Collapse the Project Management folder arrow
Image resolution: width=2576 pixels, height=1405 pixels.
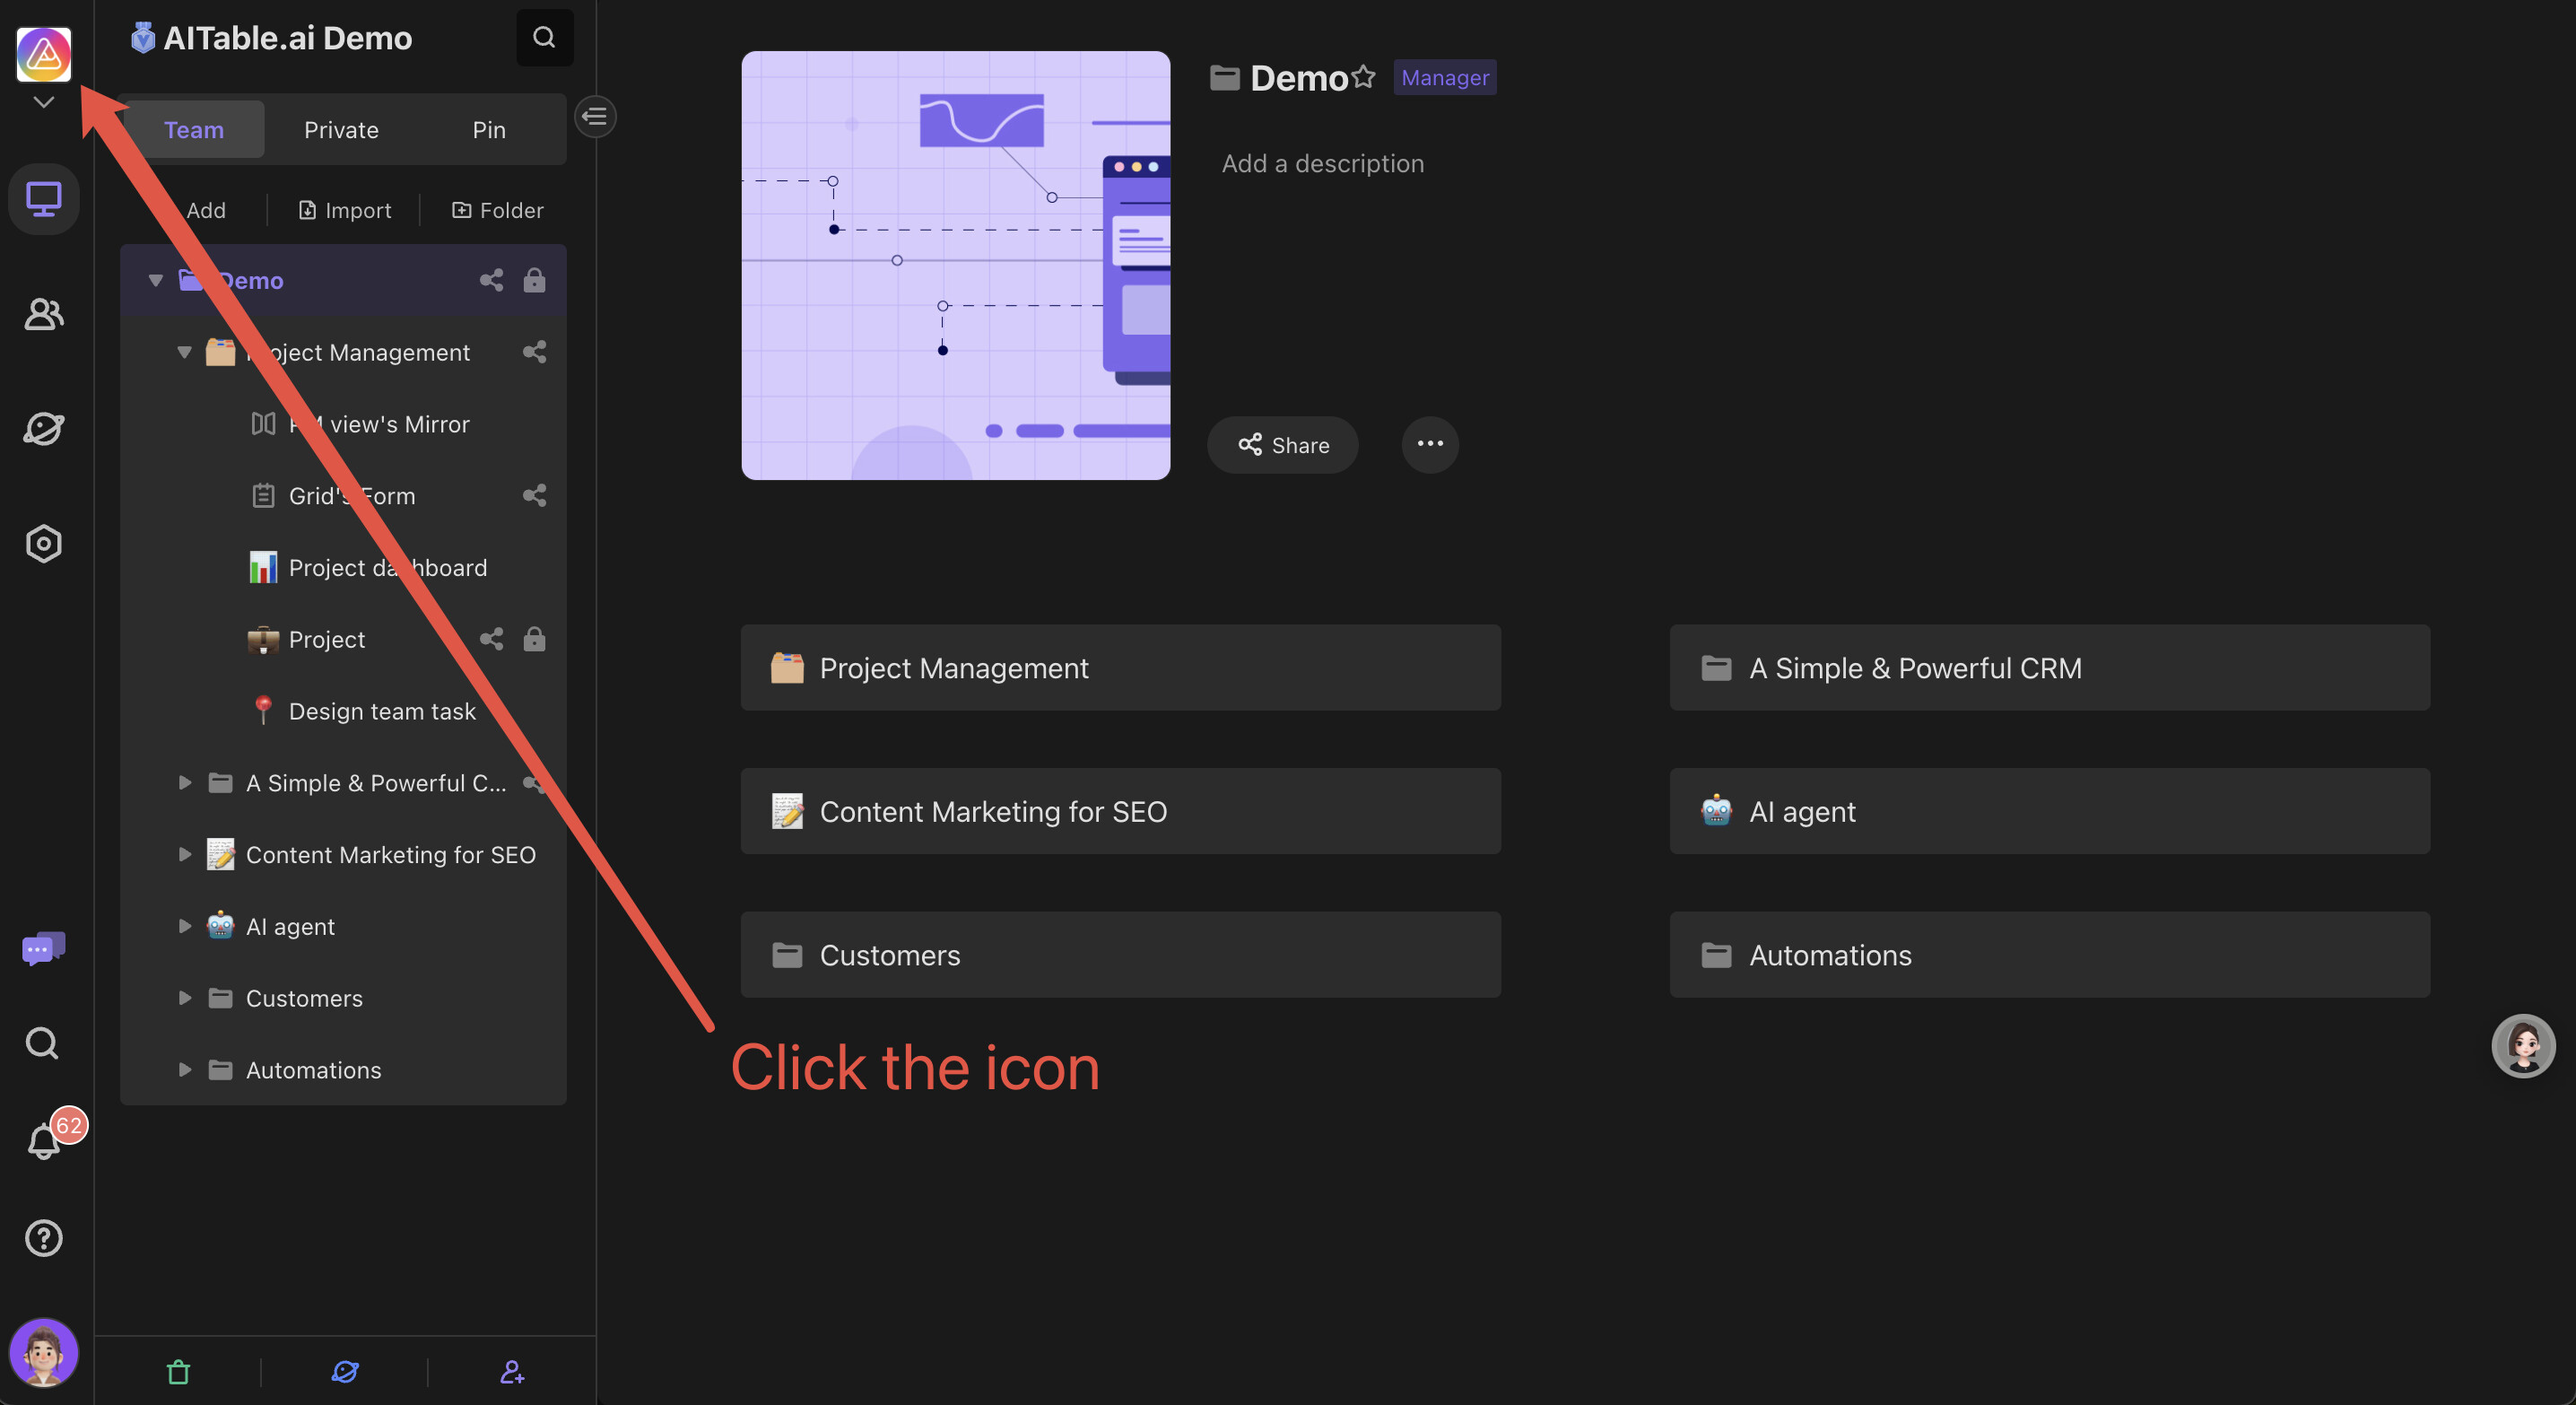pyautogui.click(x=184, y=352)
